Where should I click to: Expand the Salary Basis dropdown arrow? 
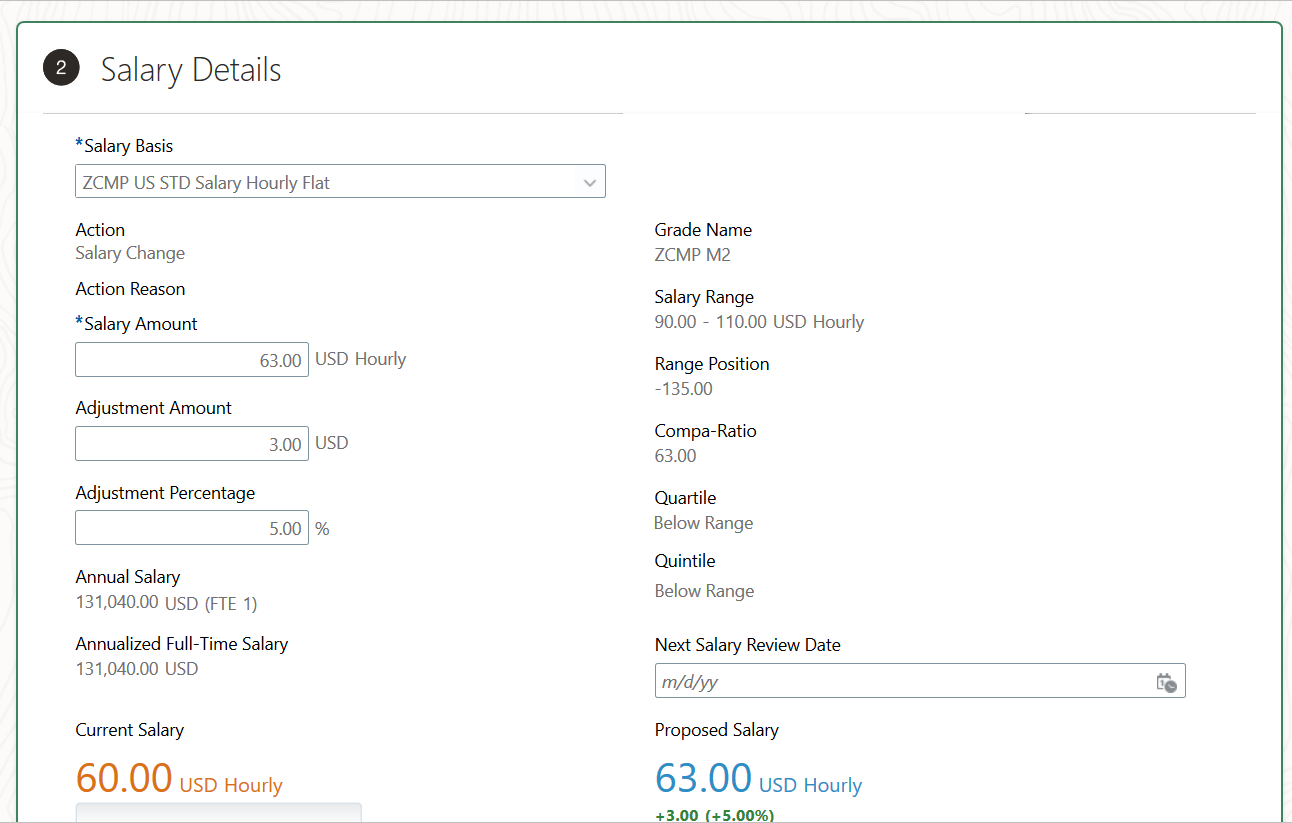[590, 183]
